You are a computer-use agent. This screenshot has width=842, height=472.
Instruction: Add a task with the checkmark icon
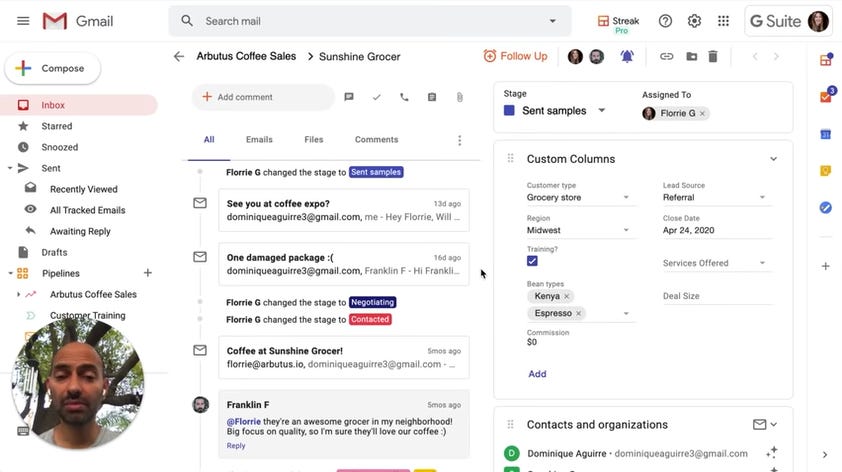[x=376, y=97]
